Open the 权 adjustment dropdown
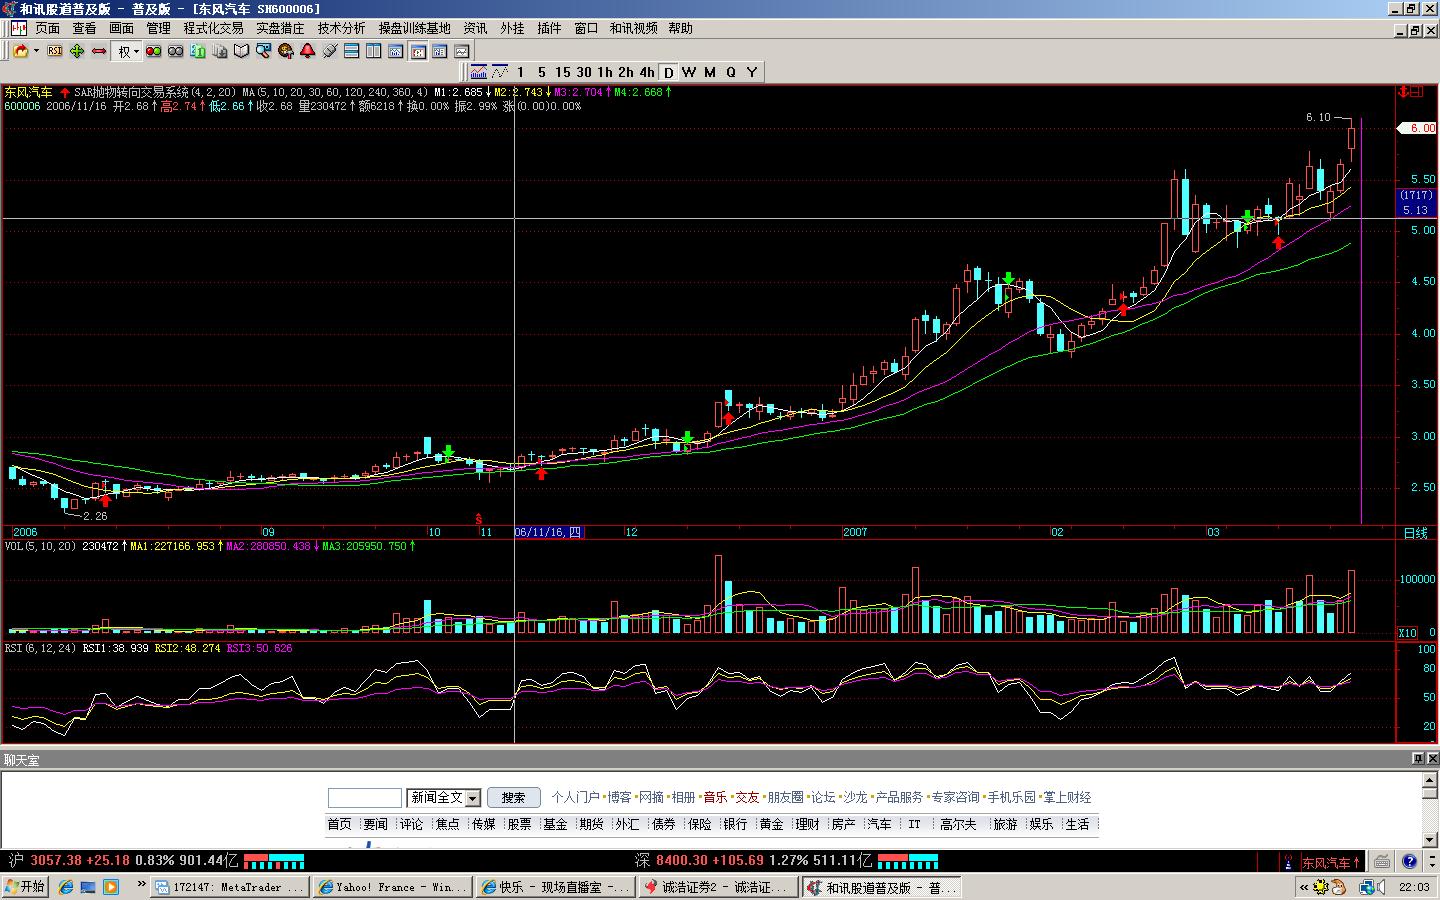 128,51
